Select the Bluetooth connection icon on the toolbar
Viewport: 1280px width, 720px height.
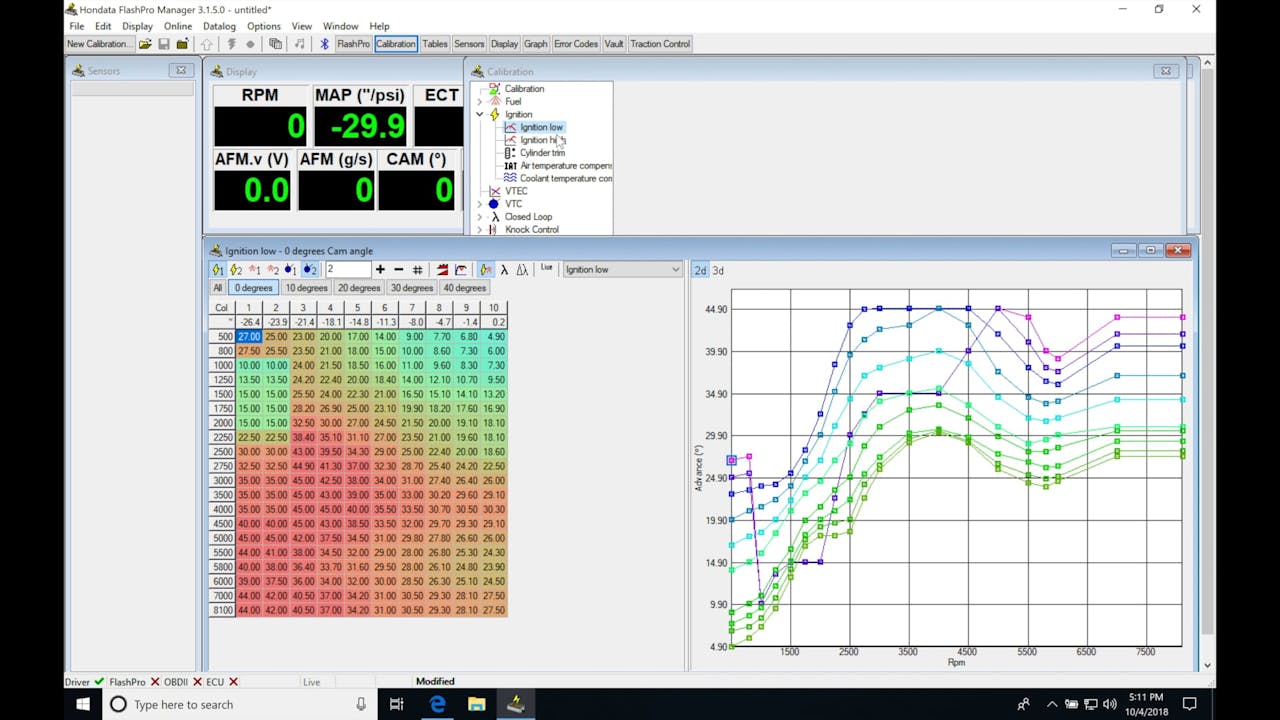click(x=323, y=43)
